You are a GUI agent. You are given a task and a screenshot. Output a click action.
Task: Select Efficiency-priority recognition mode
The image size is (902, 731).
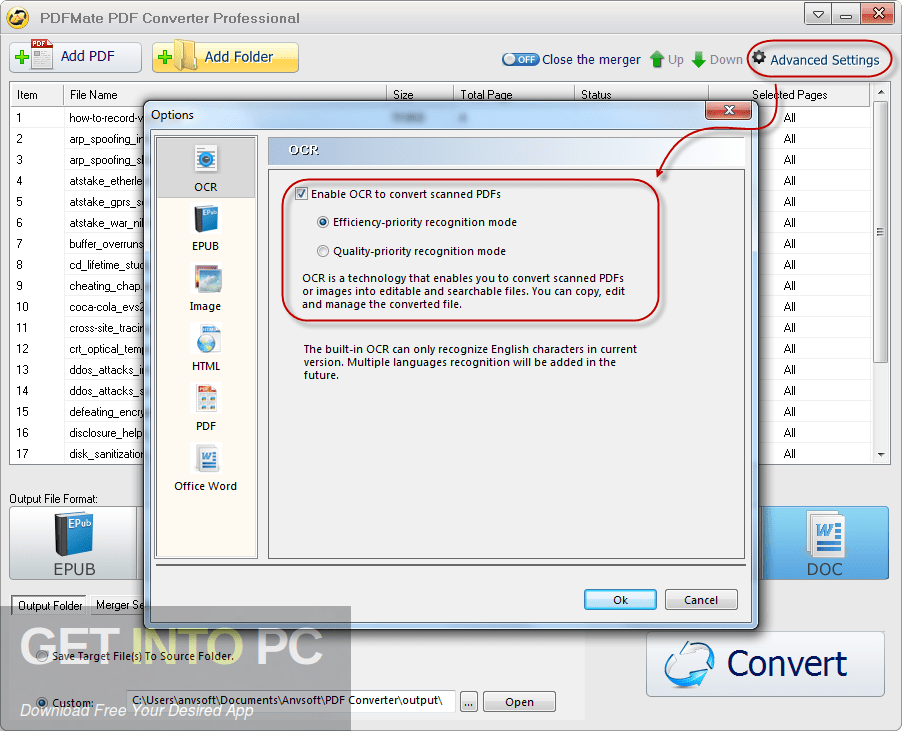[323, 222]
